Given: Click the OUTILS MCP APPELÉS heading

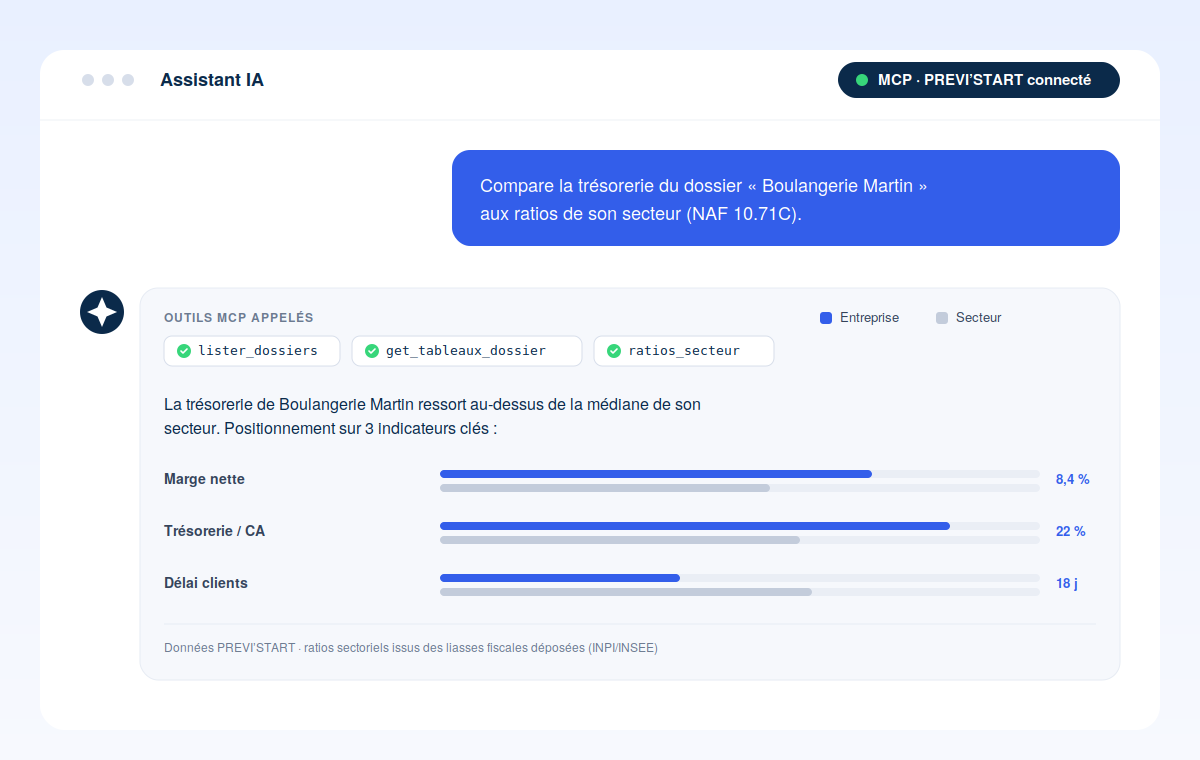Looking at the screenshot, I should click(239, 318).
